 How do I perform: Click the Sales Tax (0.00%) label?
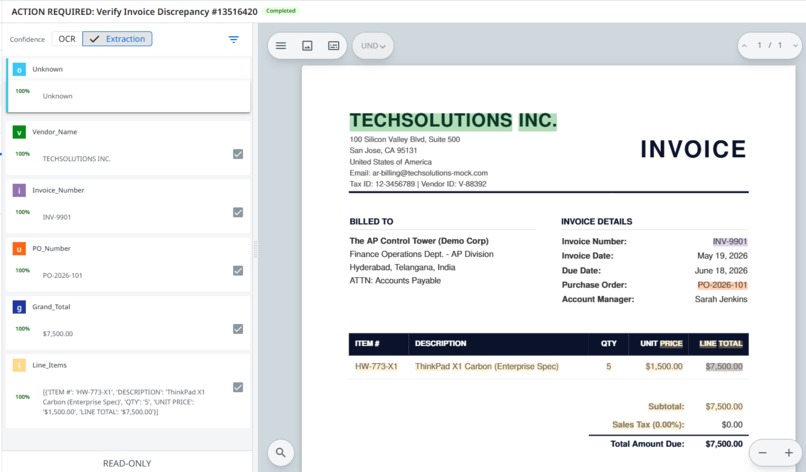point(648,425)
